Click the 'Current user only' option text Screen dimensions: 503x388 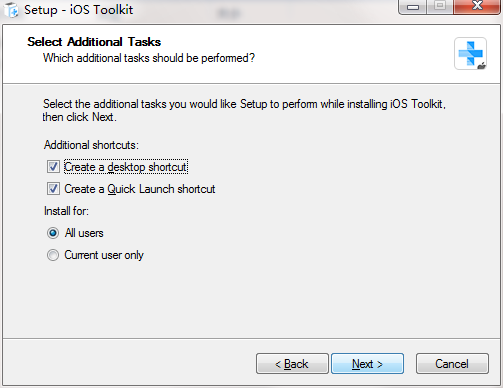click(104, 255)
